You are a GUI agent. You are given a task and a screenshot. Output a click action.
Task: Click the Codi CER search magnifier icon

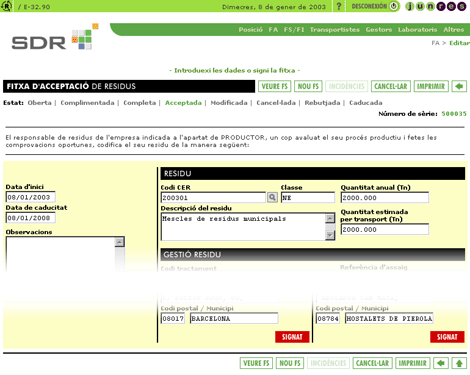click(x=272, y=197)
